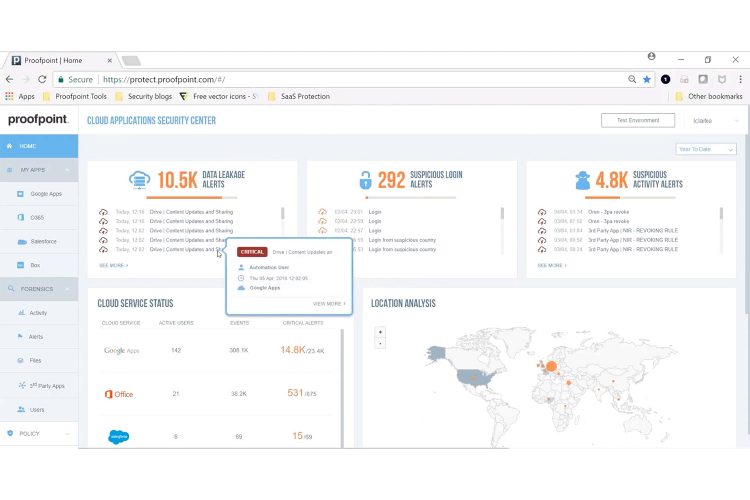Click See More under Data Leakage alerts
The image size is (750, 500).
(x=113, y=265)
